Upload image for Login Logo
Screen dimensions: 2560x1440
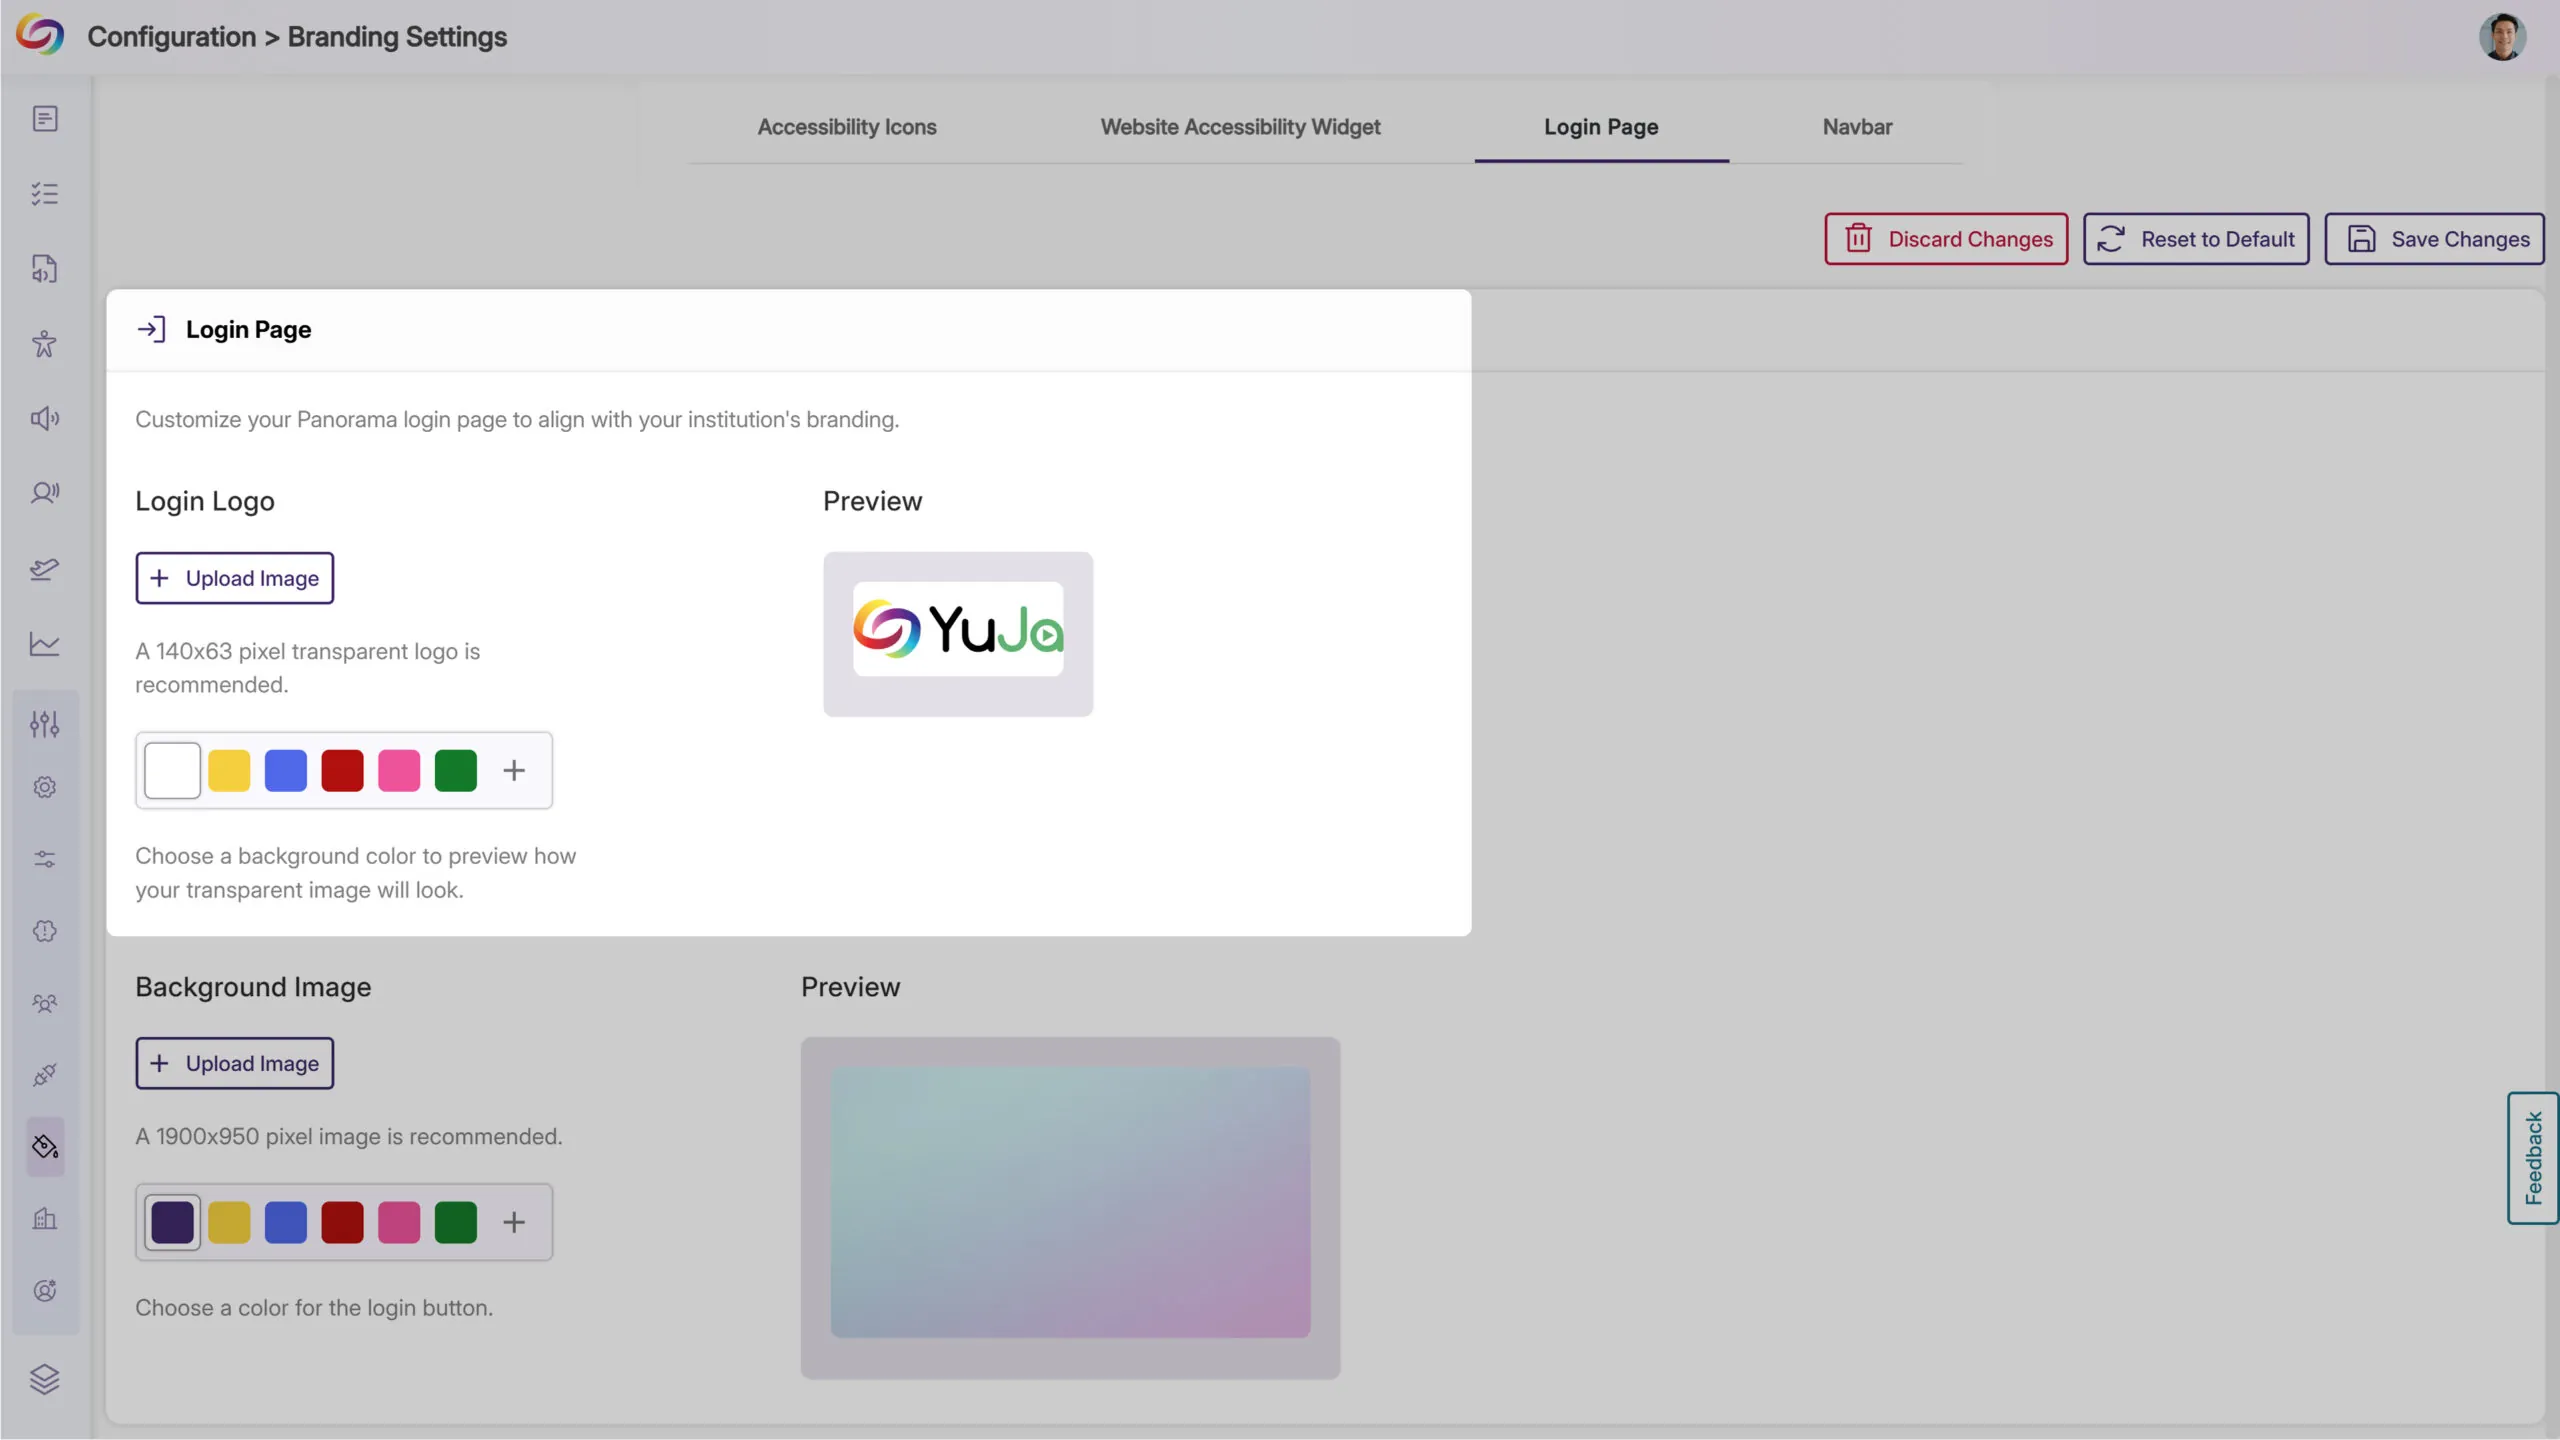pos(234,578)
